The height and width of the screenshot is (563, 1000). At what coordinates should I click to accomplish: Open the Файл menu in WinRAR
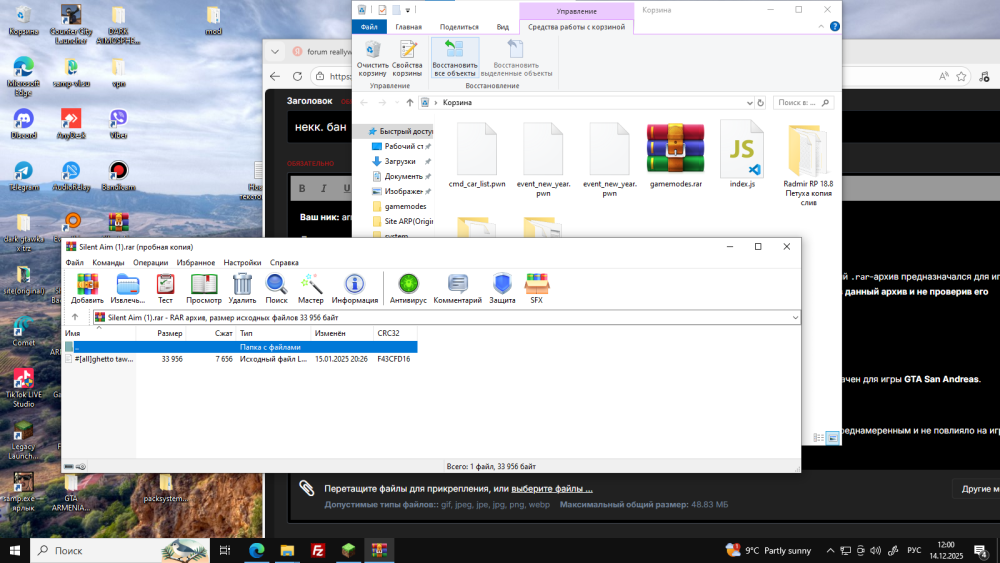tap(75, 263)
